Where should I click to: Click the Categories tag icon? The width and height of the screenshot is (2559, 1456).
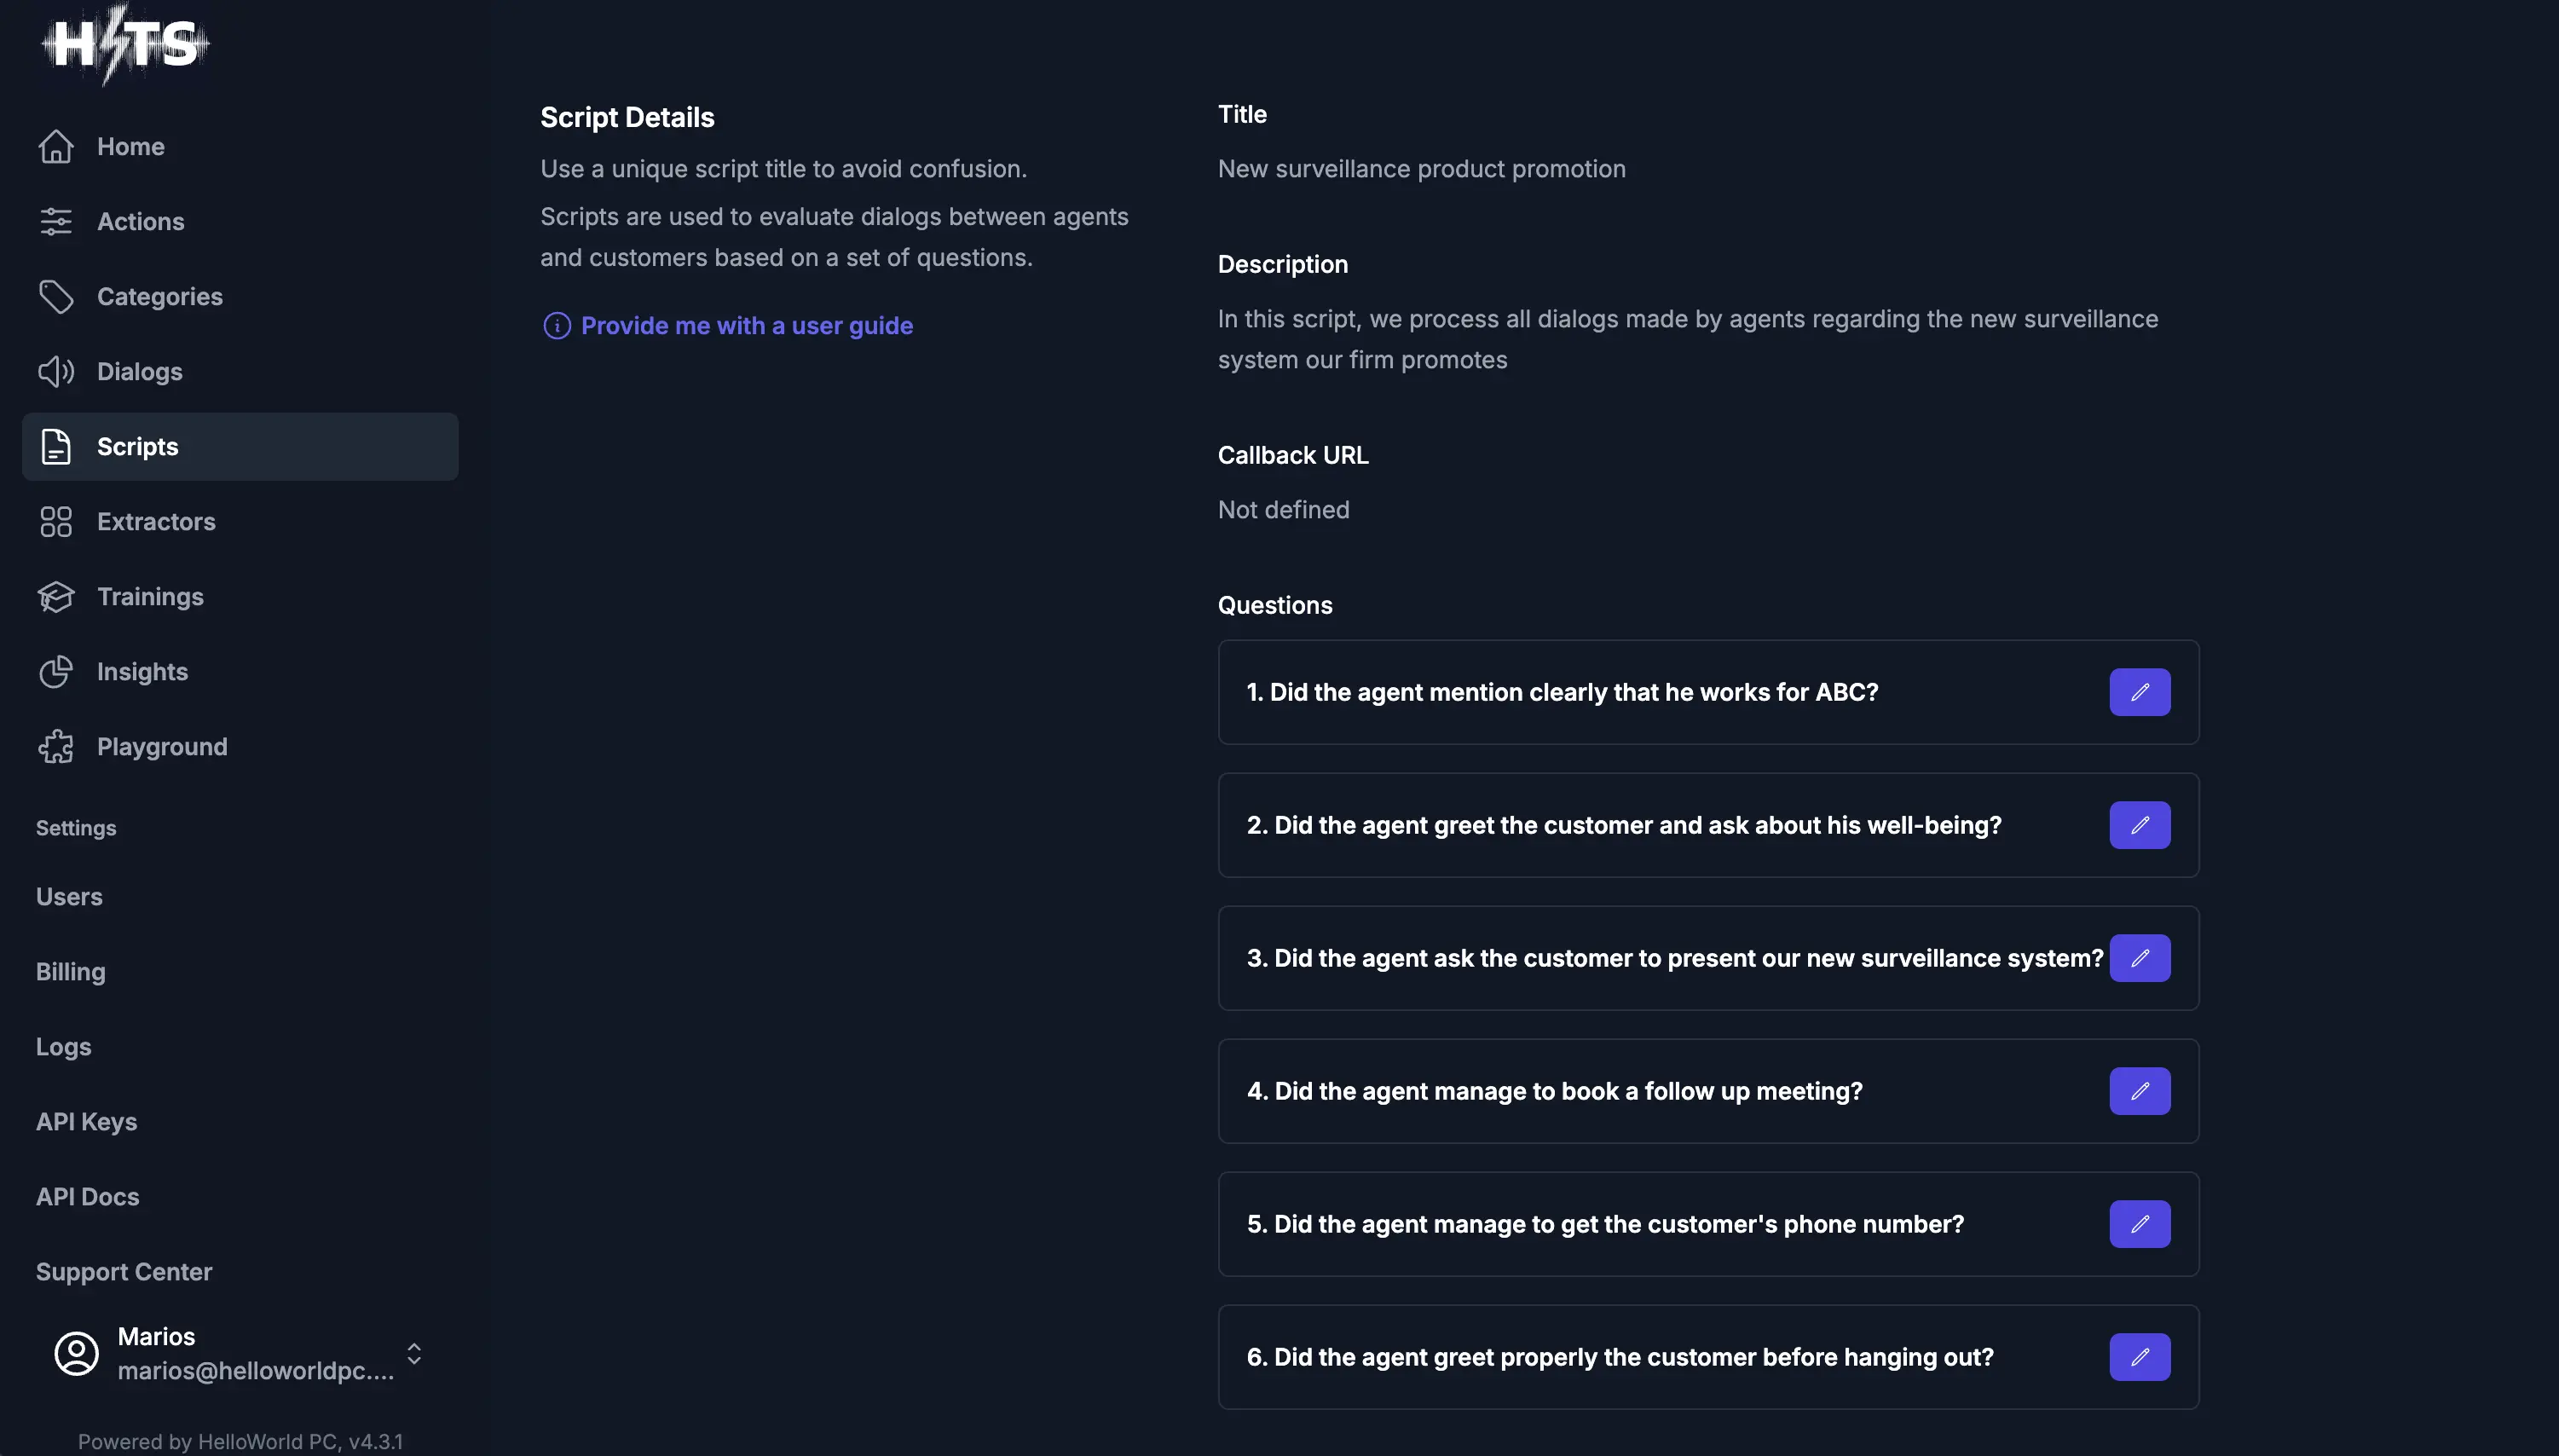(x=56, y=297)
